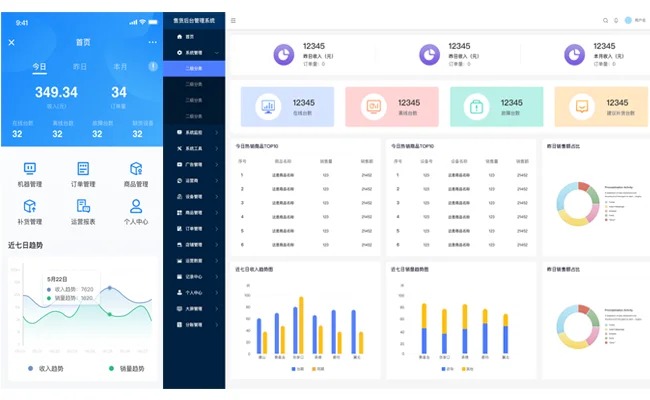Image resolution: width=650 pixels, height=400 pixels.
Task: Open 机器管理 icon in mobile panel
Action: (30, 170)
